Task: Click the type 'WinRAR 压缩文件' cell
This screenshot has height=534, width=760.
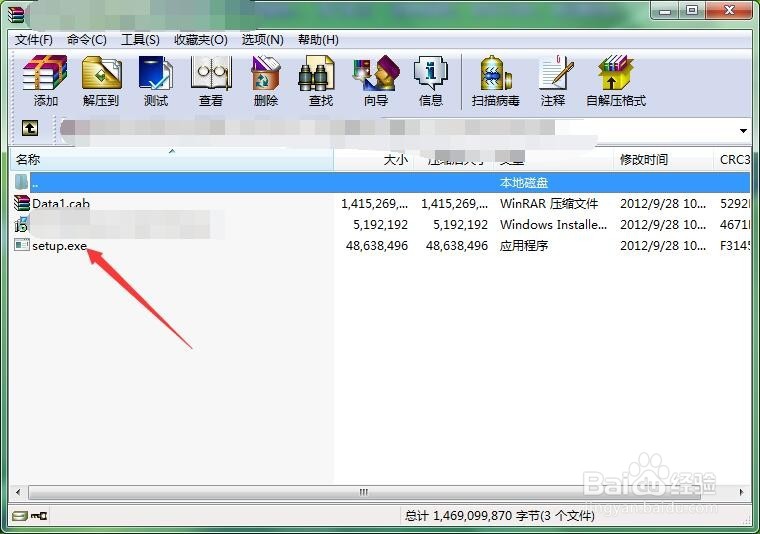Action: (549, 204)
